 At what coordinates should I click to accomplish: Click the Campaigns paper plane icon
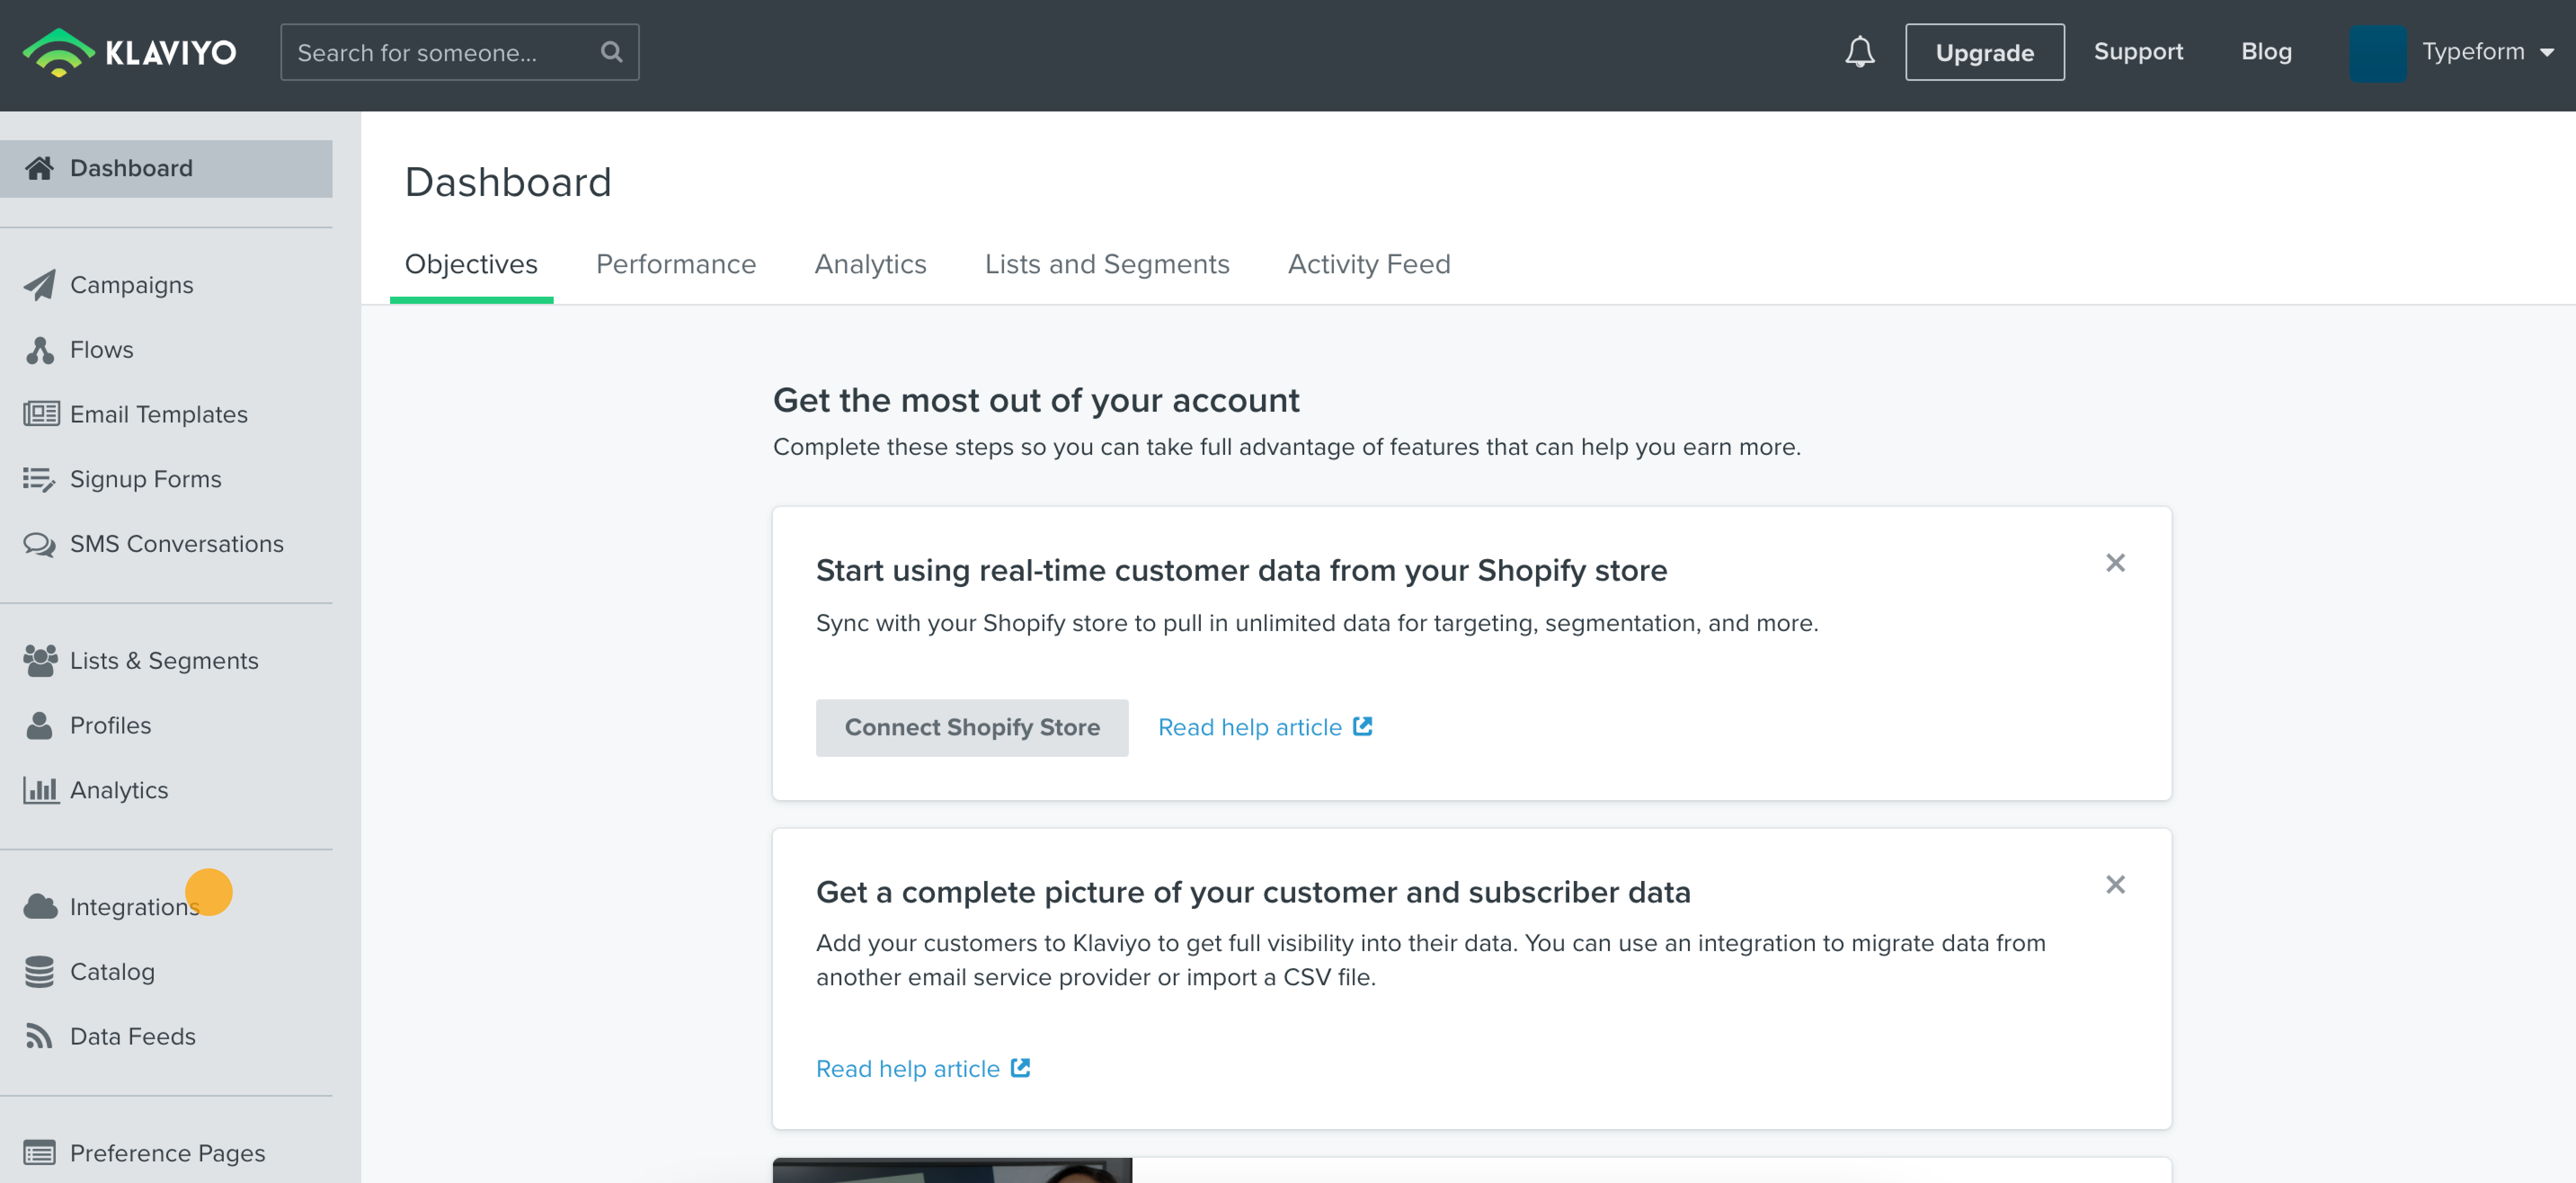[x=39, y=285]
